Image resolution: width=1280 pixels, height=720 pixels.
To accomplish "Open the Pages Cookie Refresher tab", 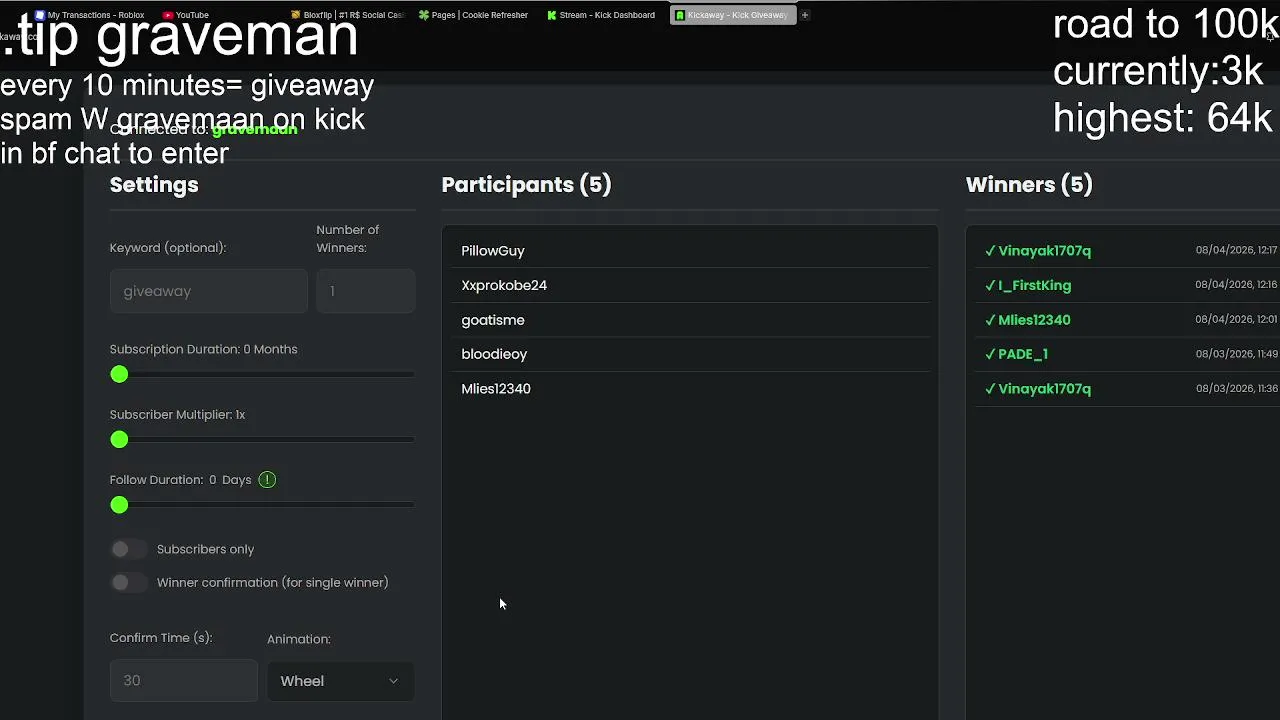I will point(474,15).
